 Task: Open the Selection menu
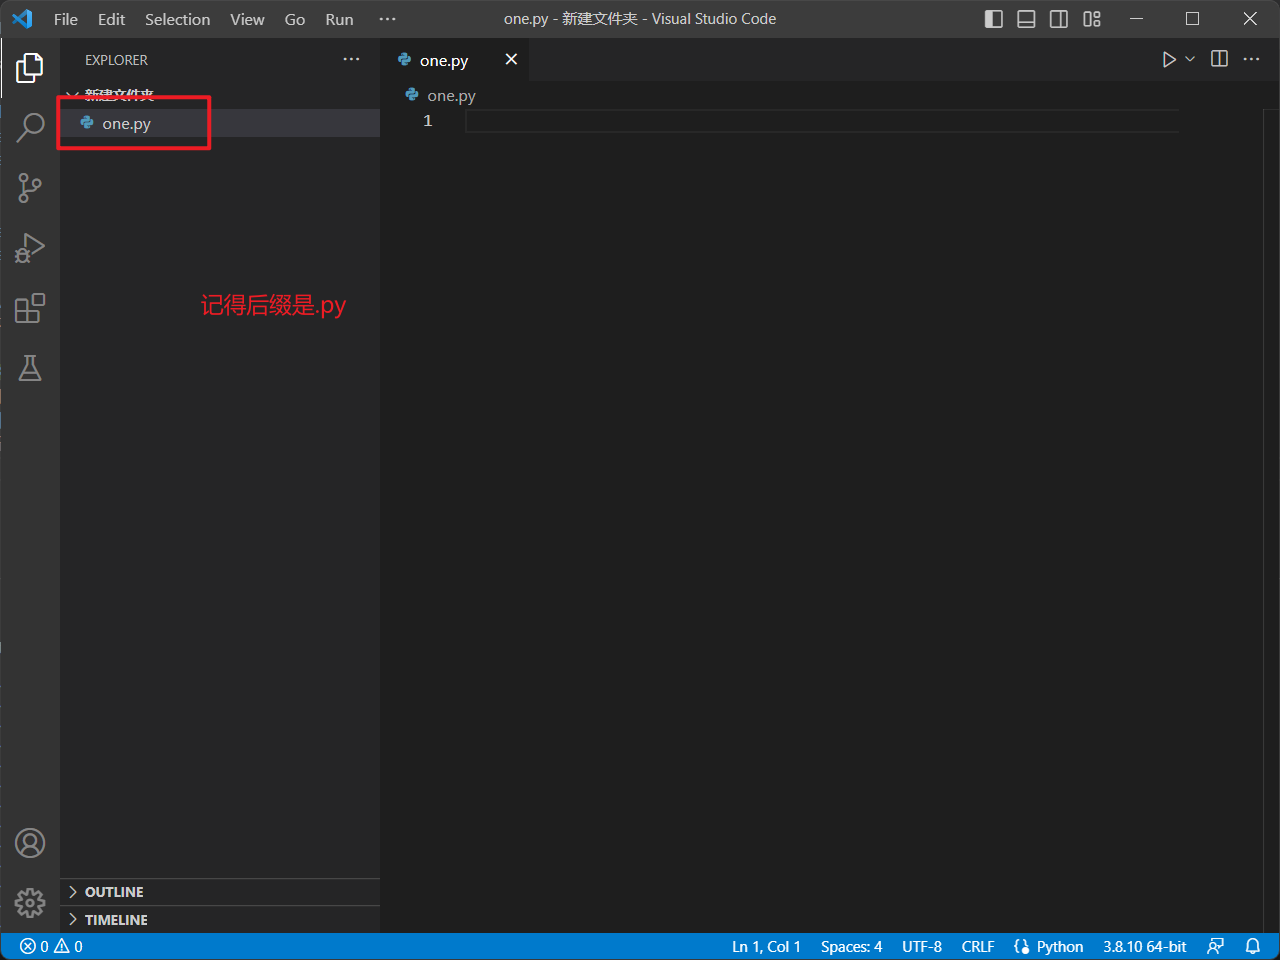pos(177,19)
